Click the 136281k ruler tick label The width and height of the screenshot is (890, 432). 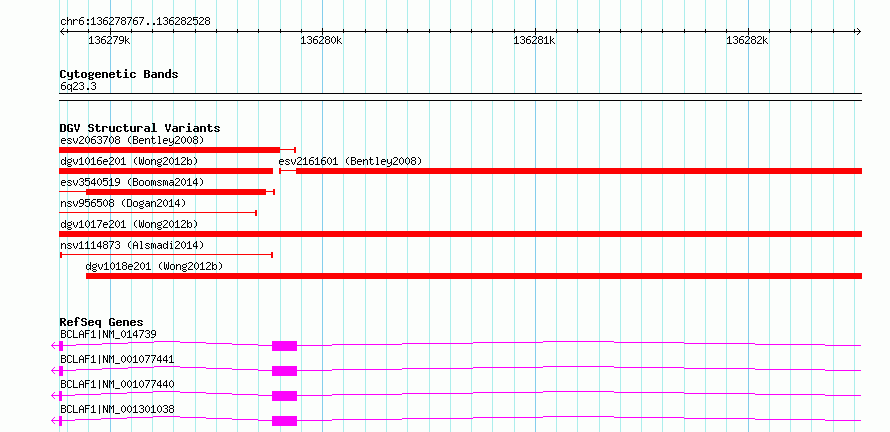point(534,41)
